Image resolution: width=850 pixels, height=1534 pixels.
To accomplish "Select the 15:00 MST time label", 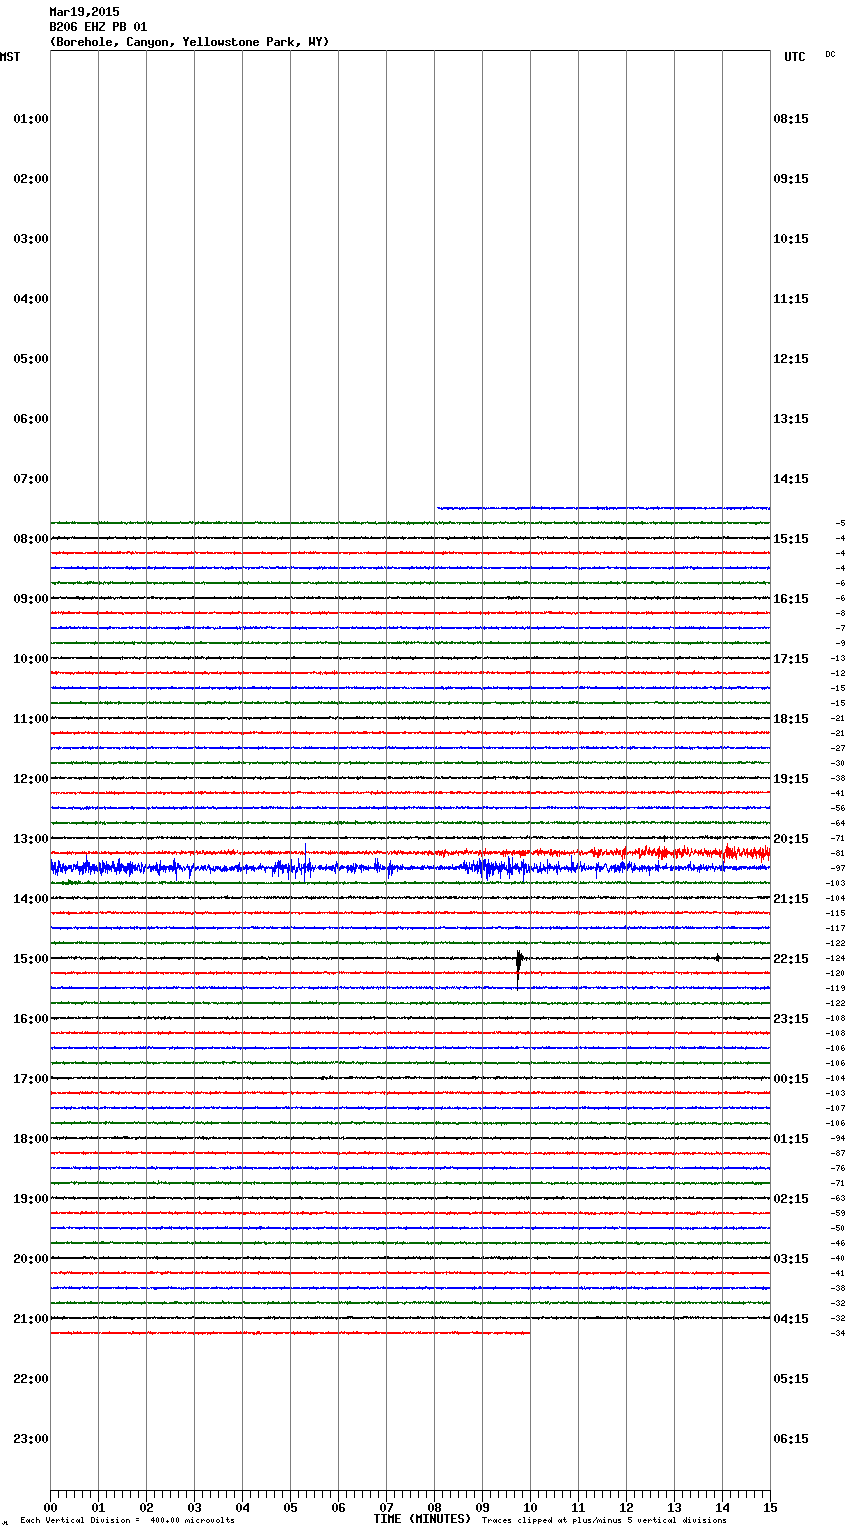I will tap(31, 959).
